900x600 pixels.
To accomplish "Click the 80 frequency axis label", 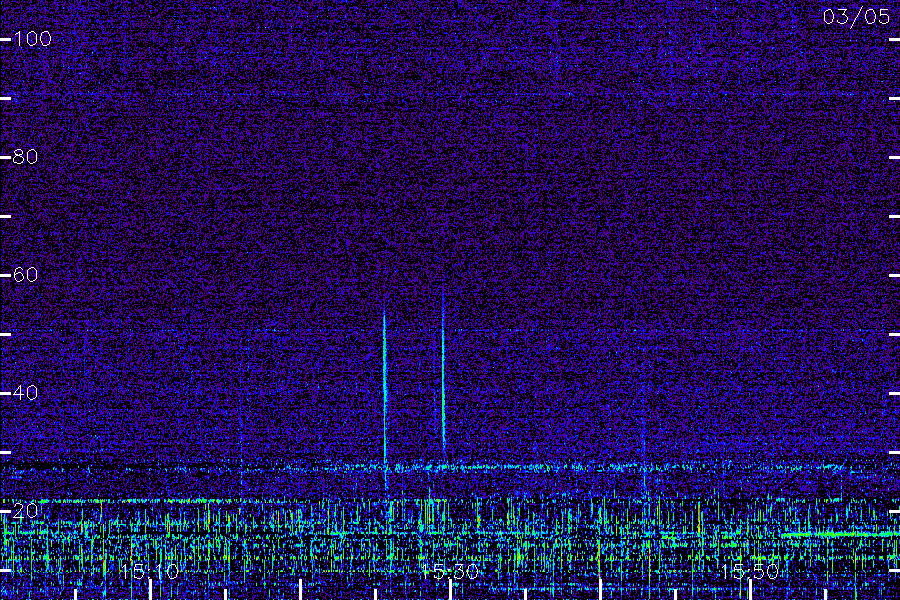I will coord(25,157).
